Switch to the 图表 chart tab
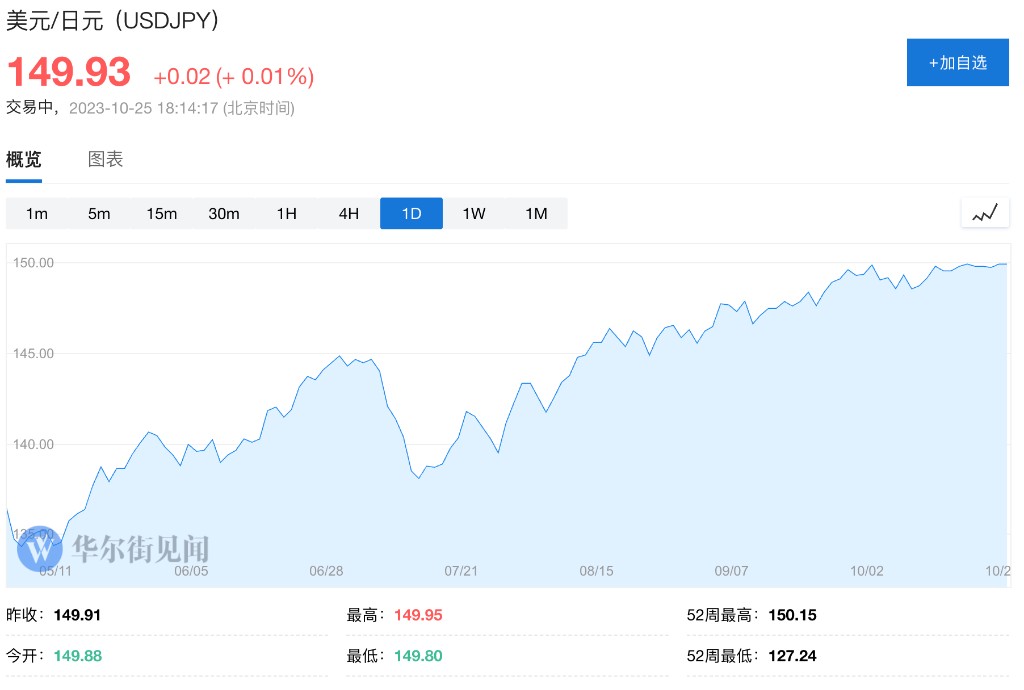 105,159
